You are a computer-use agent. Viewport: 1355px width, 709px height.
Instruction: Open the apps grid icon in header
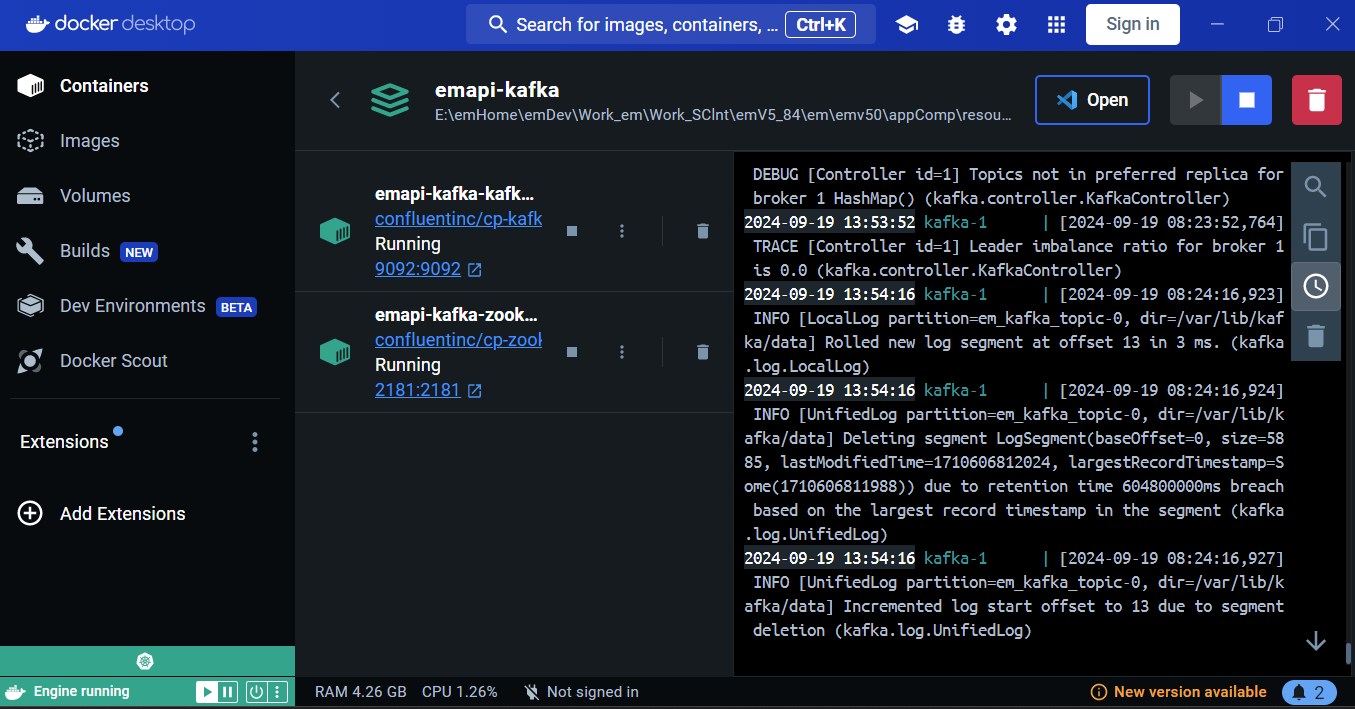point(1056,25)
